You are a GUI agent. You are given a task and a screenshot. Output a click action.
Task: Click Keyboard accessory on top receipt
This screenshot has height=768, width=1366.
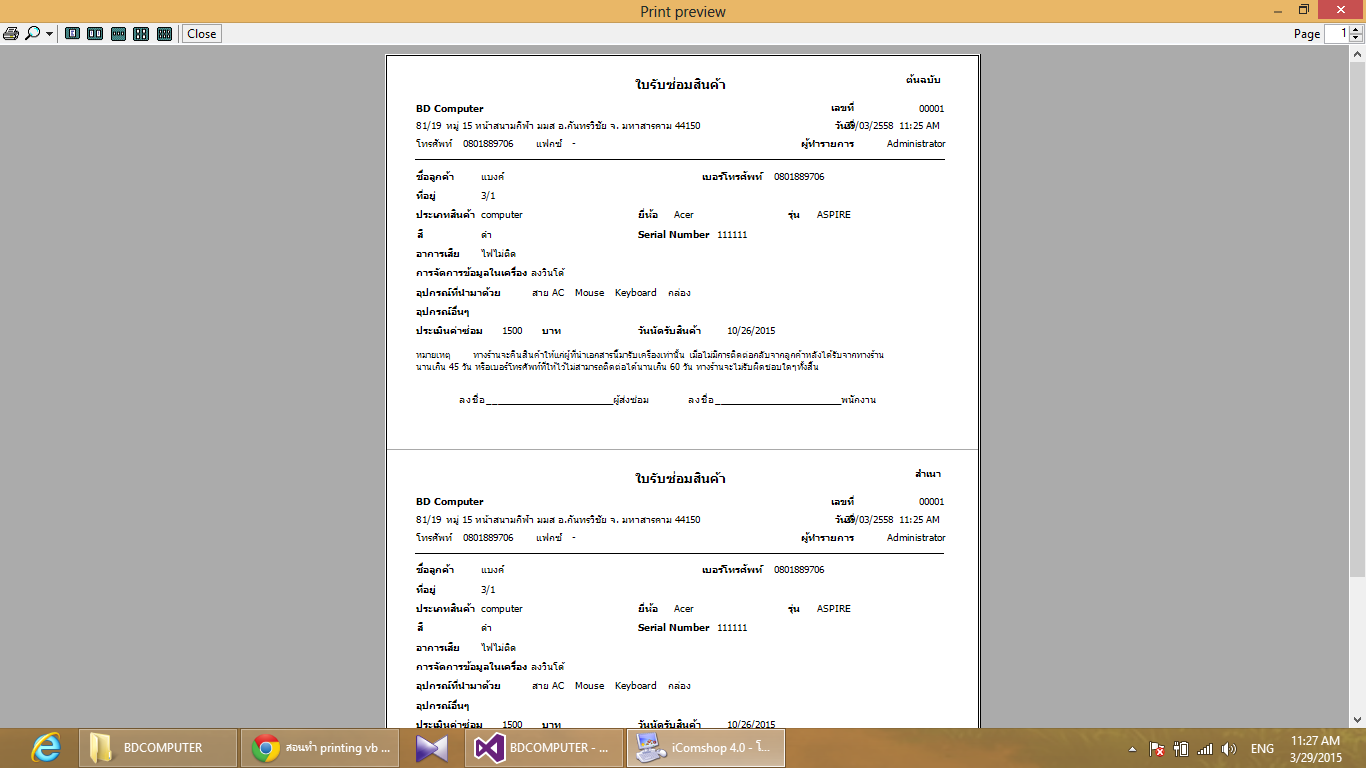click(636, 292)
